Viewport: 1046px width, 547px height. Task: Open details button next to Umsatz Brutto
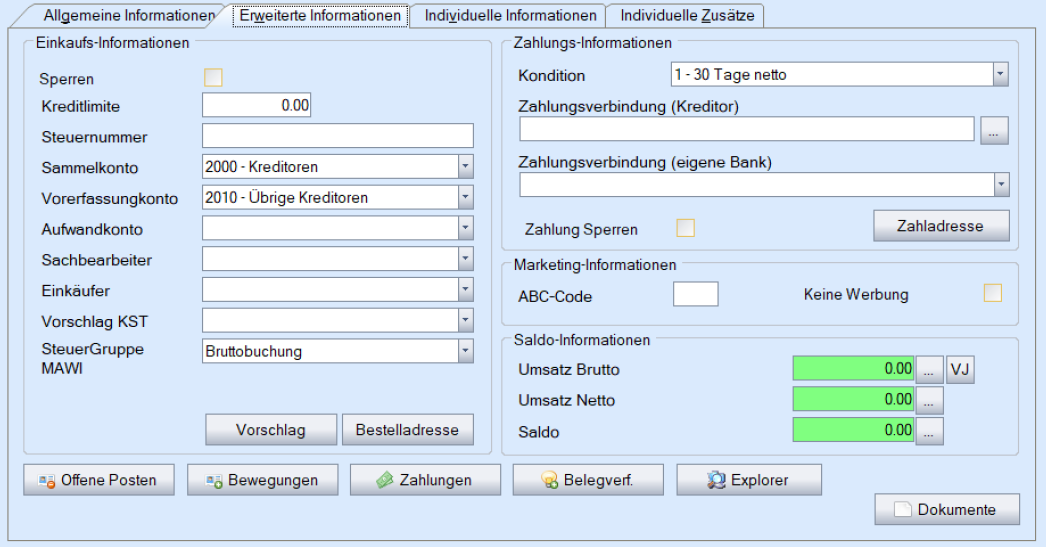pos(929,369)
